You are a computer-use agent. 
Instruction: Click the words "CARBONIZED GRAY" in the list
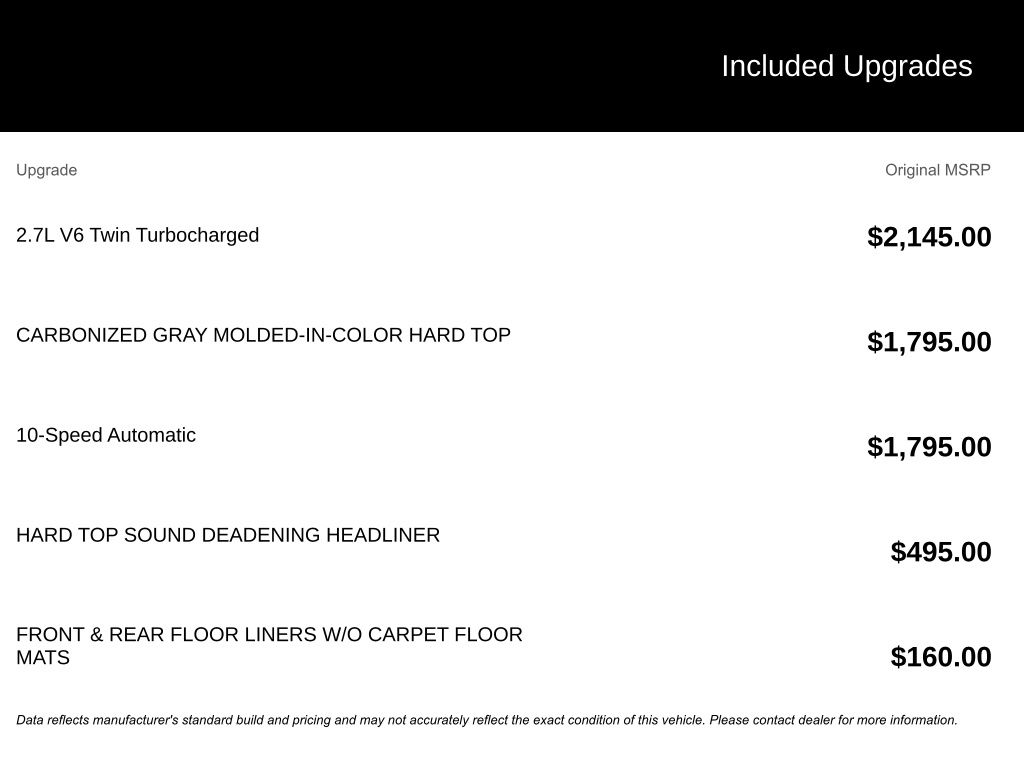coord(81,335)
